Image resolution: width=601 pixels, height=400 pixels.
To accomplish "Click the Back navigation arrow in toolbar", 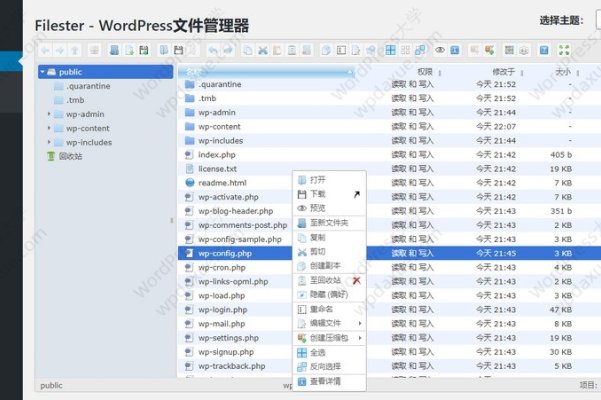I will click(46, 50).
